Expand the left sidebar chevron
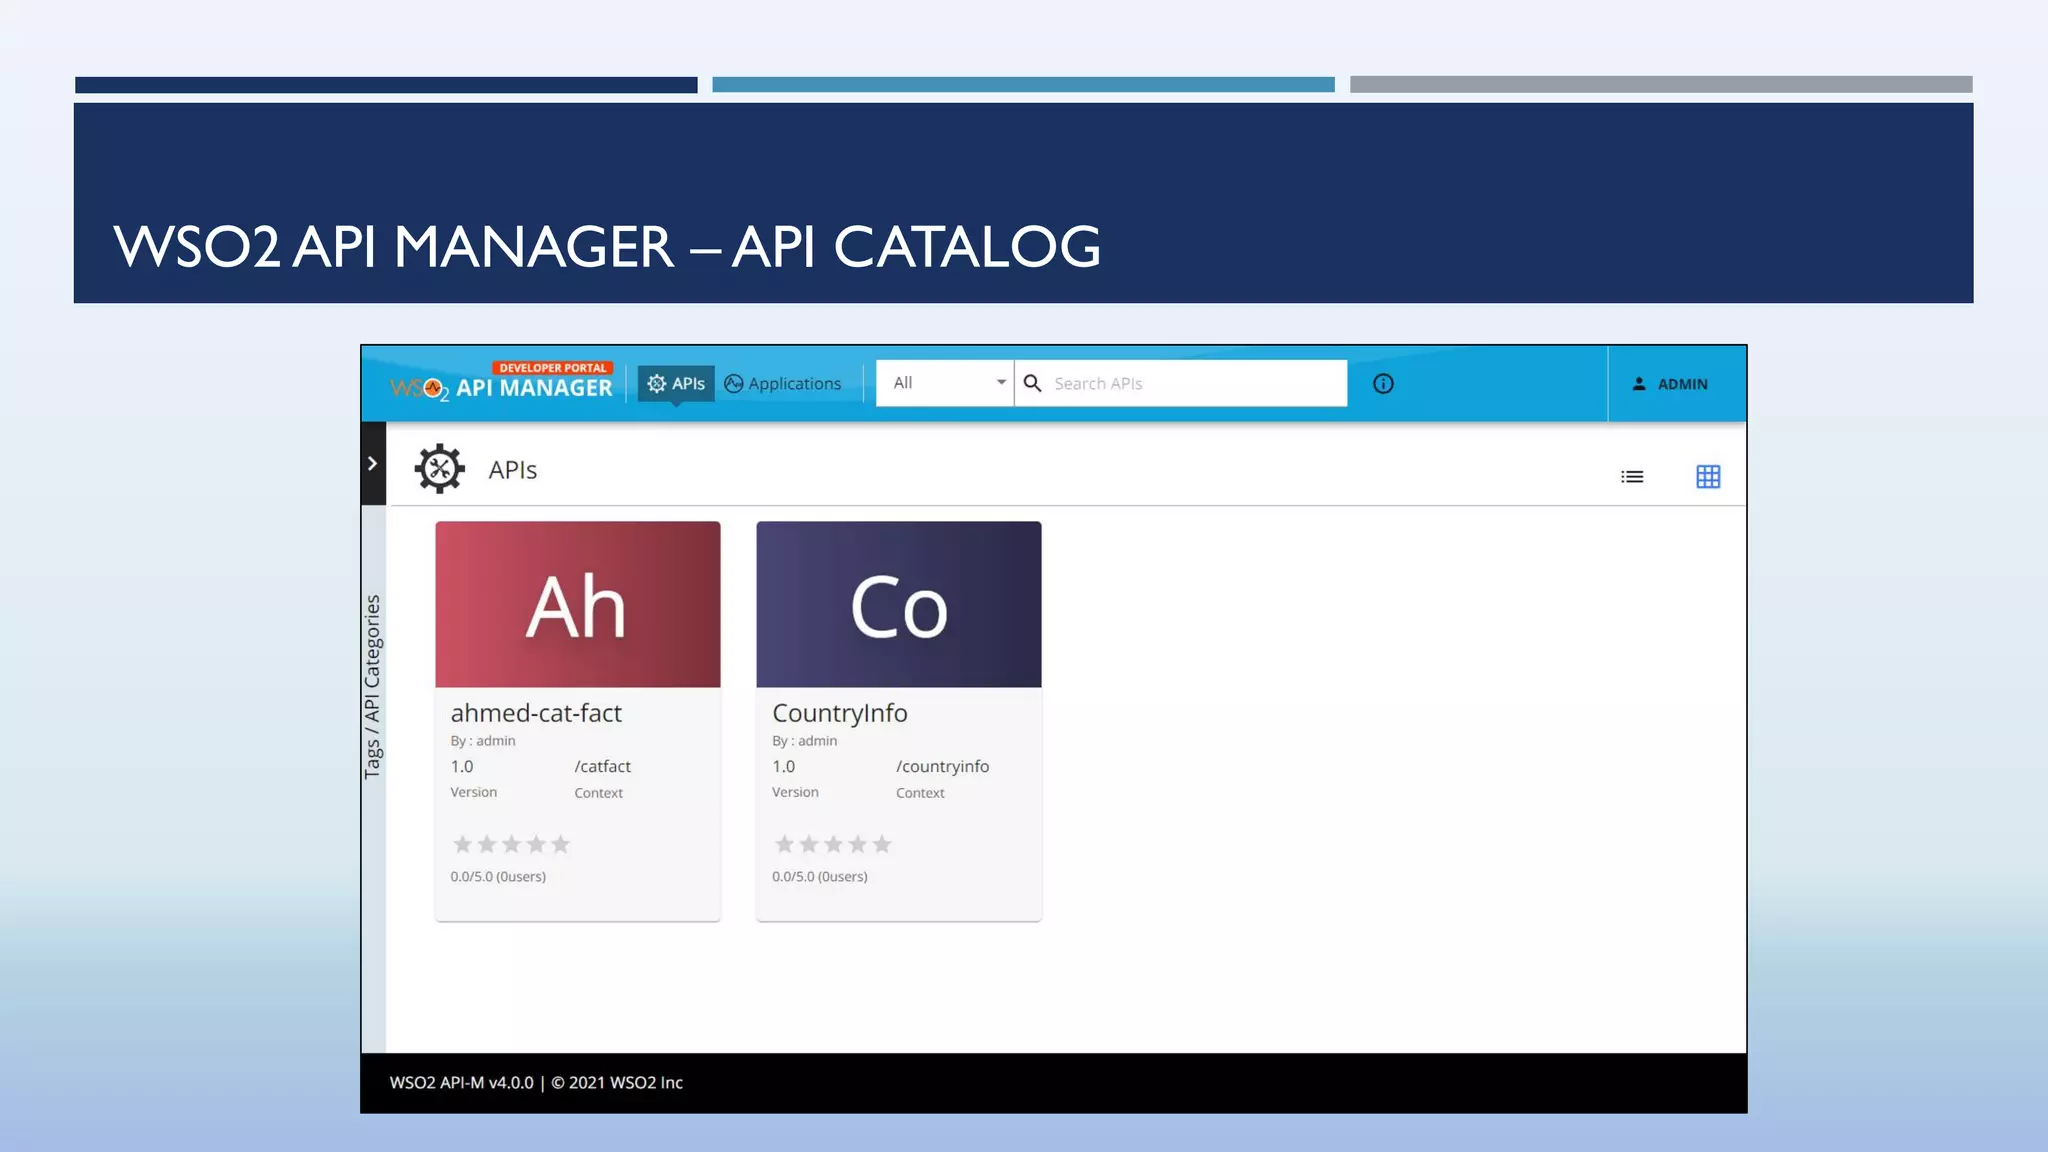Screen dimensions: 2048x1152 coord(373,463)
